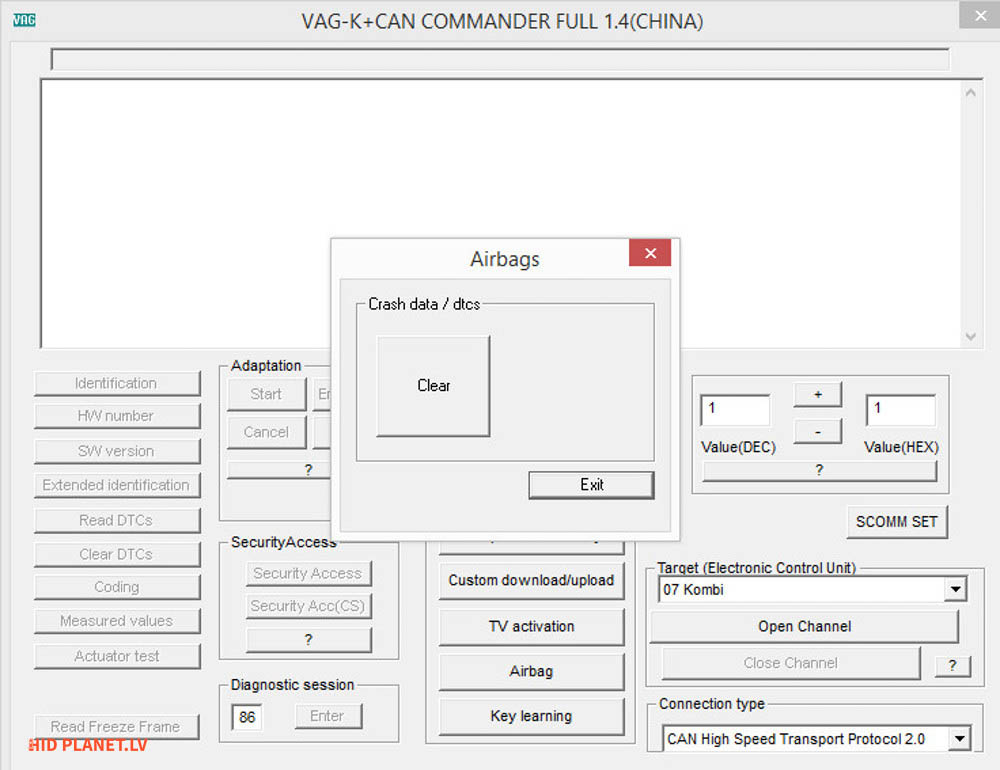Close the Airbags dialog with red X
Screen dimensions: 1000x770
(650, 253)
